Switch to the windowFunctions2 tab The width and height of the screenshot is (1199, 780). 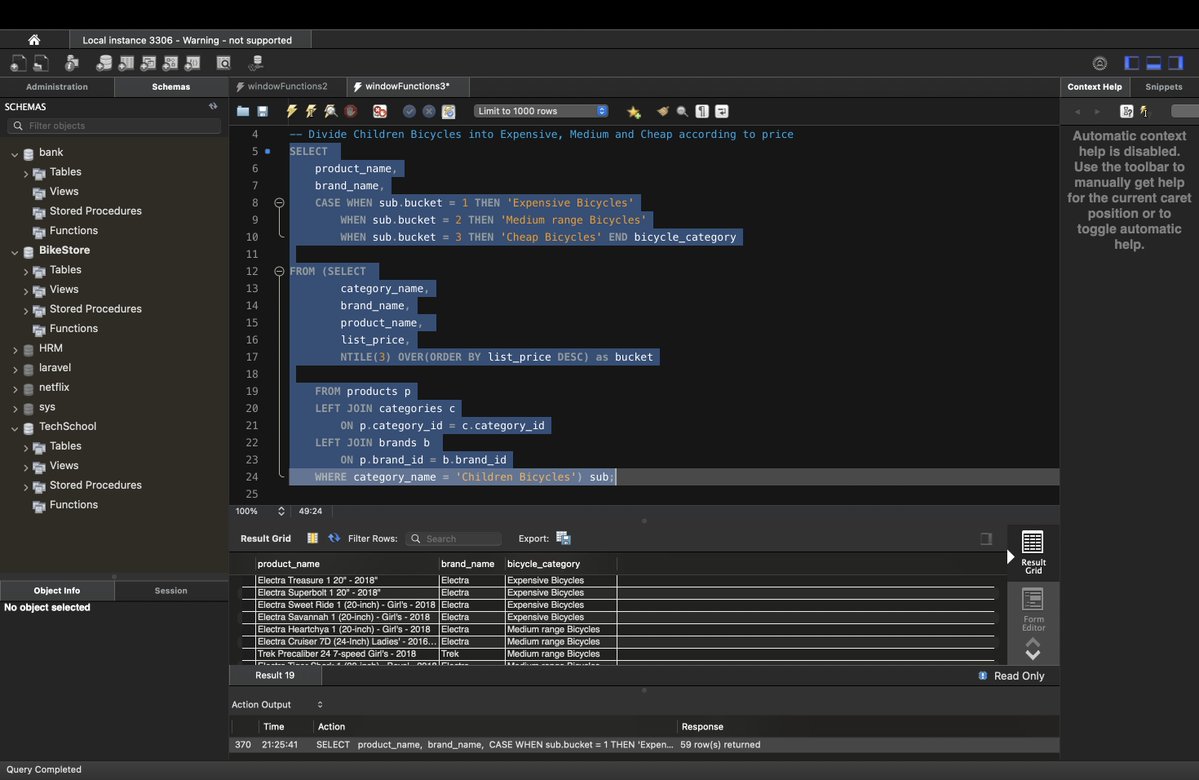click(x=287, y=86)
